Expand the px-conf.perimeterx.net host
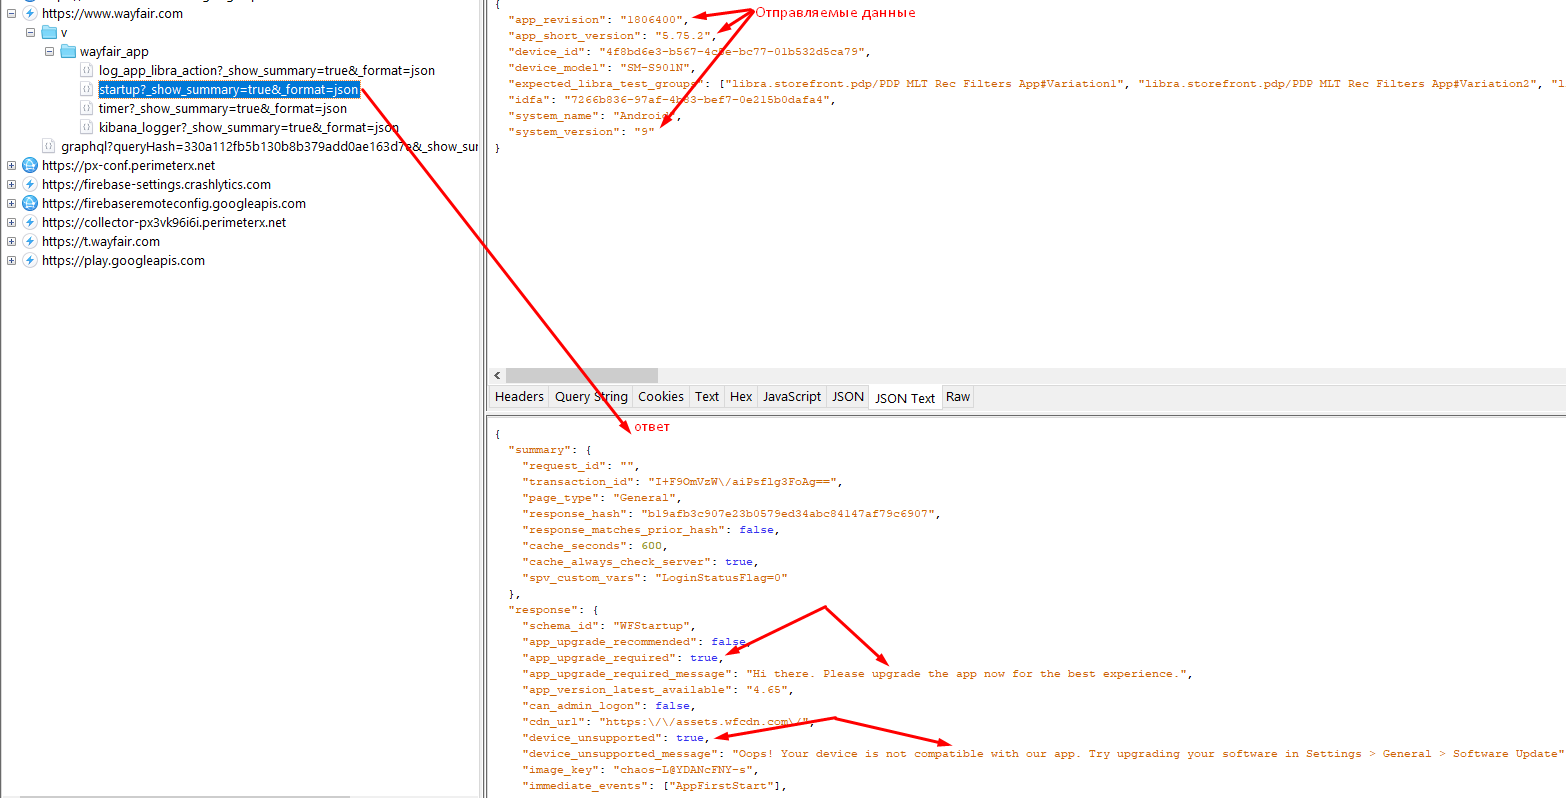This screenshot has height=798, width=1566. point(11,166)
